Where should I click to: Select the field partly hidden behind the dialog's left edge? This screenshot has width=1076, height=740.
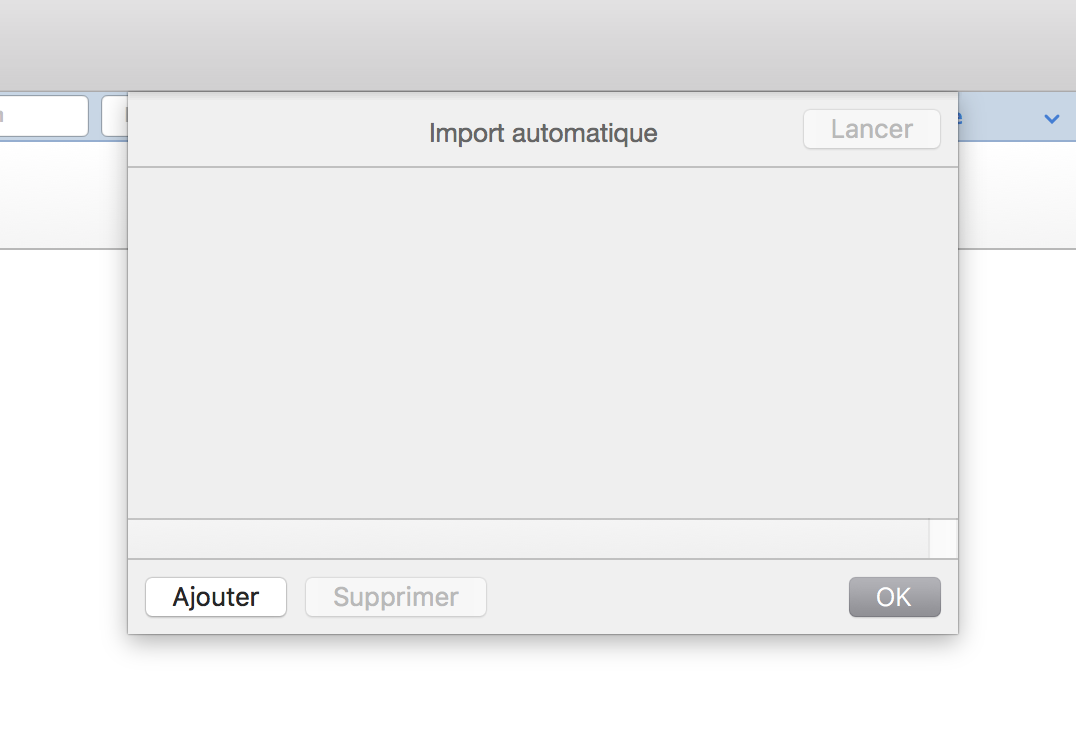click(114, 116)
